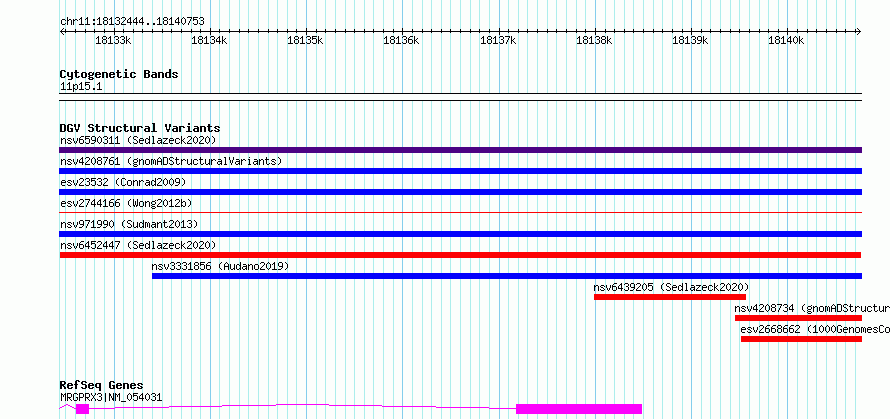Viewport: 890px width, 419px height.
Task: Open the nsv4208734 gnomAD variant label
Action: tap(812, 308)
